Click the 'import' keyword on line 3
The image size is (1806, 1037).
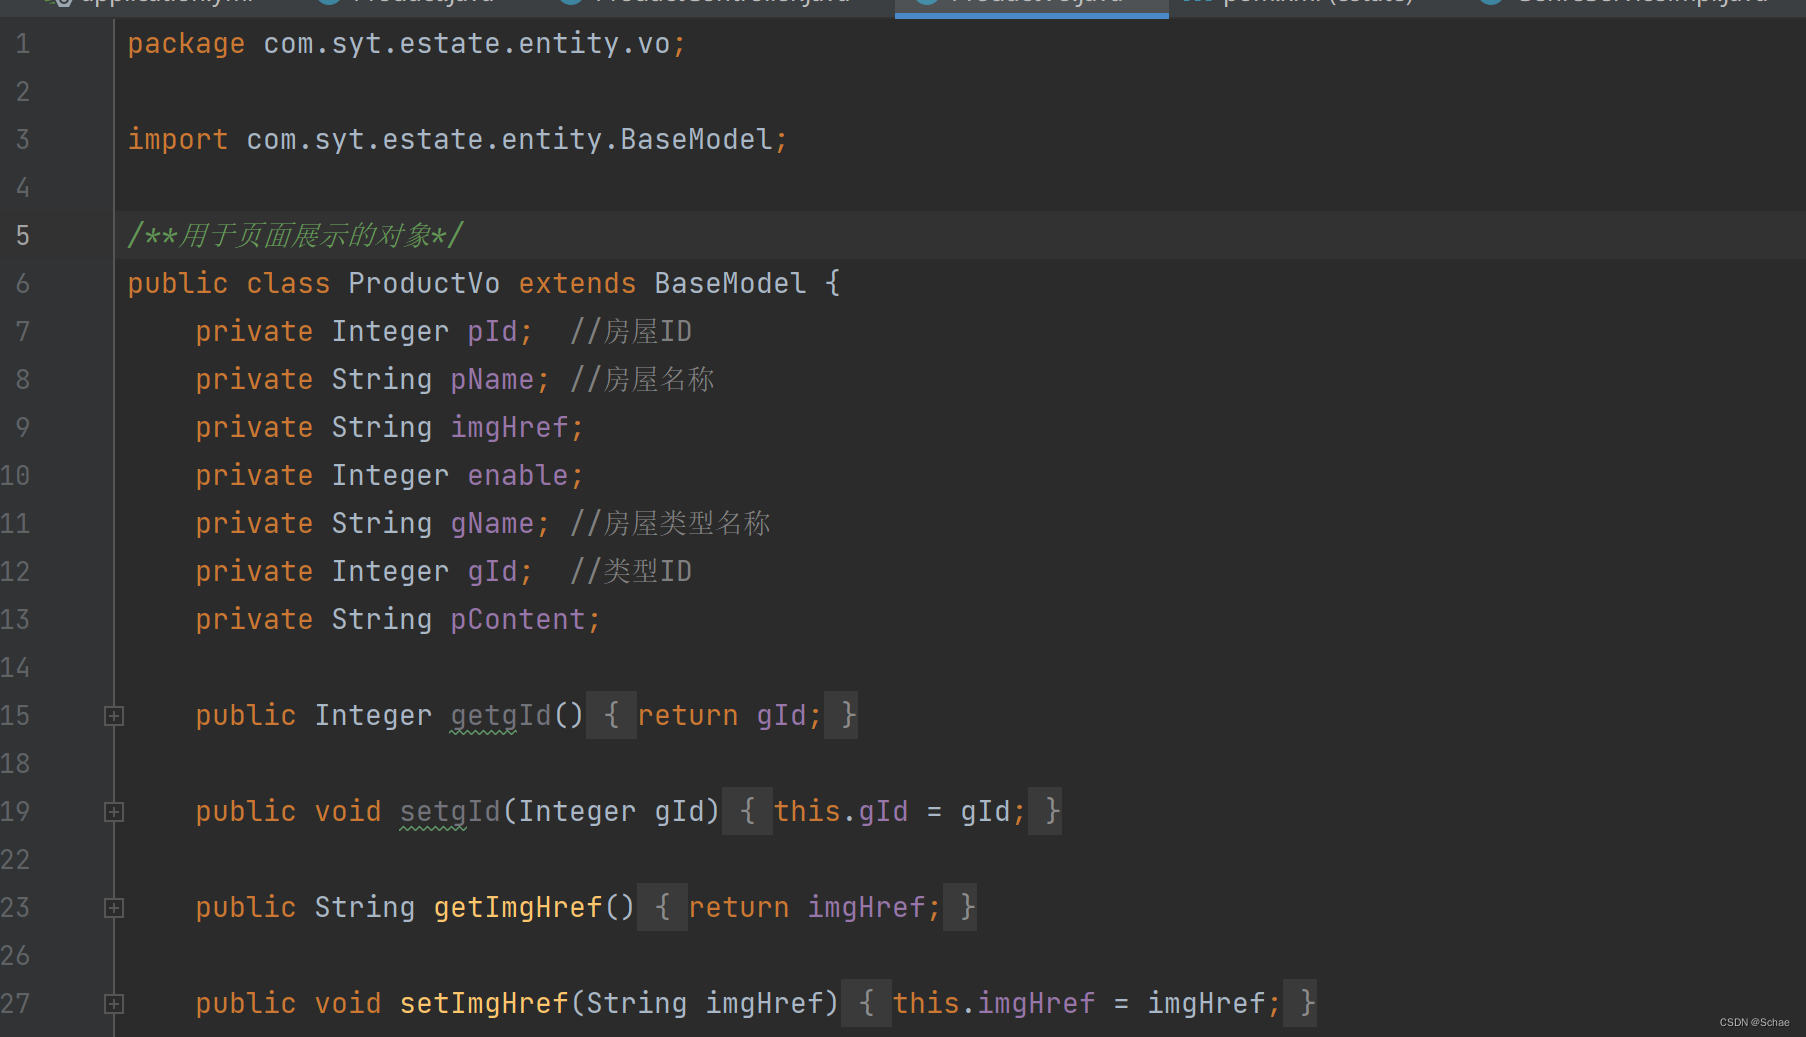(x=178, y=140)
